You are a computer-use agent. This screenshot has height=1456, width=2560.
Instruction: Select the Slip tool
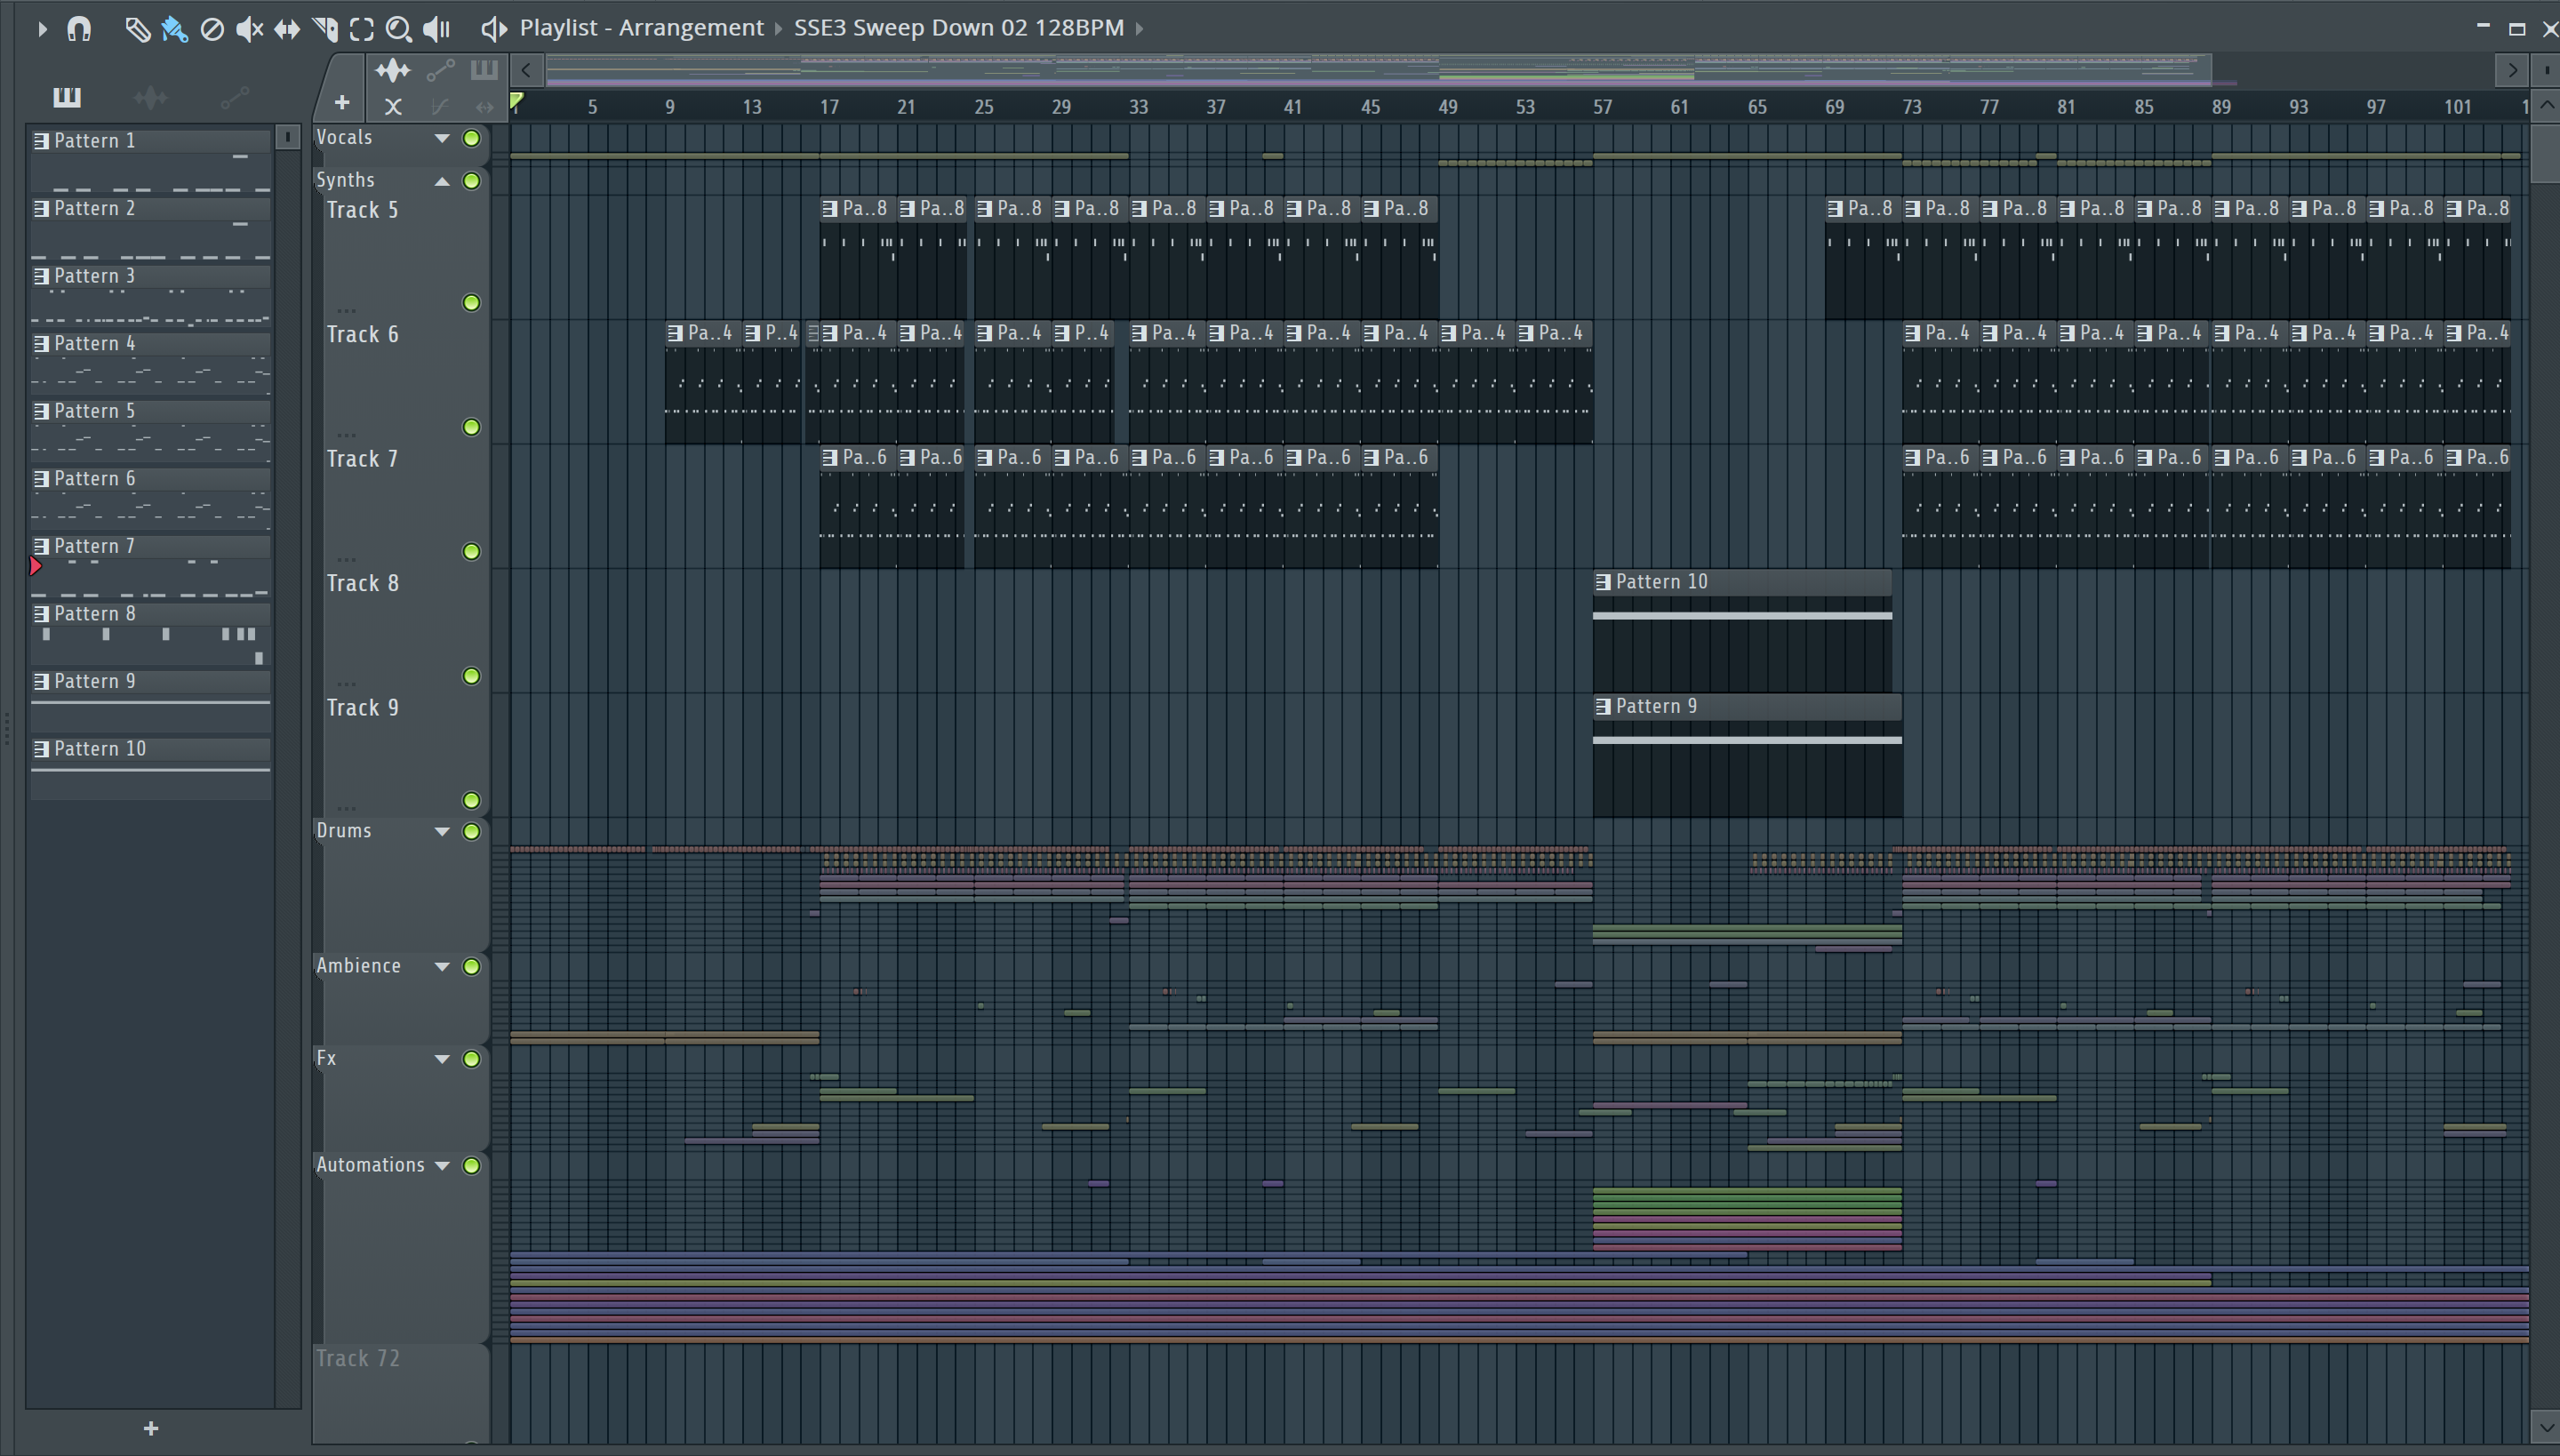click(x=287, y=29)
